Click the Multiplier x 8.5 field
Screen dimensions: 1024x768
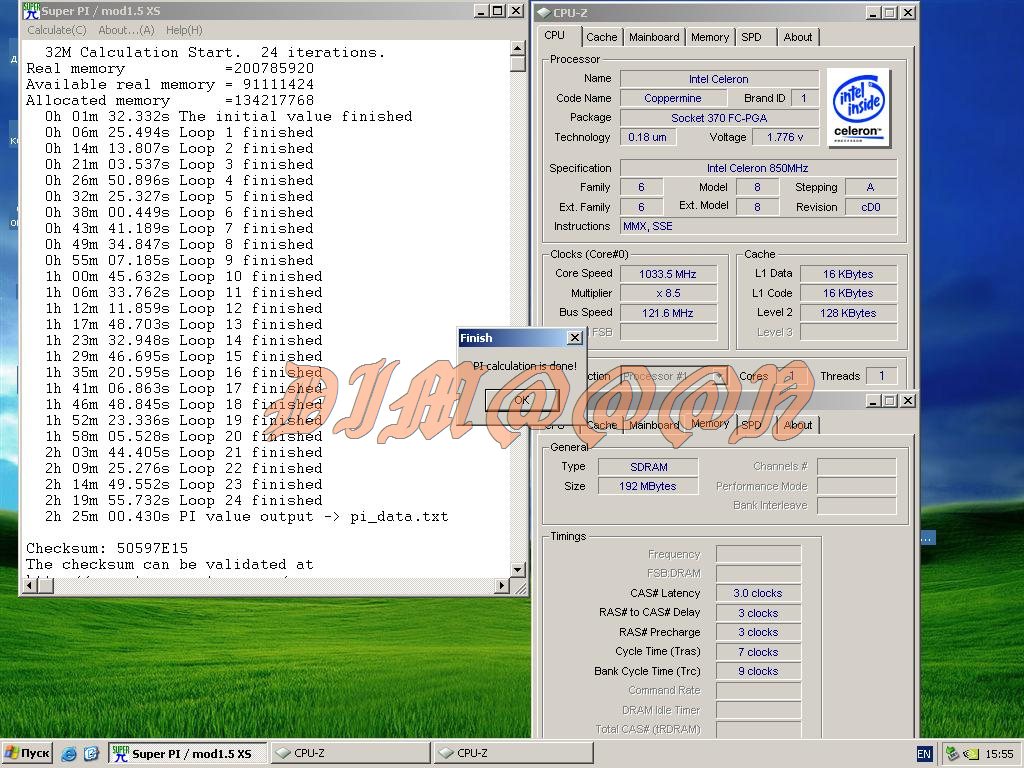point(668,293)
